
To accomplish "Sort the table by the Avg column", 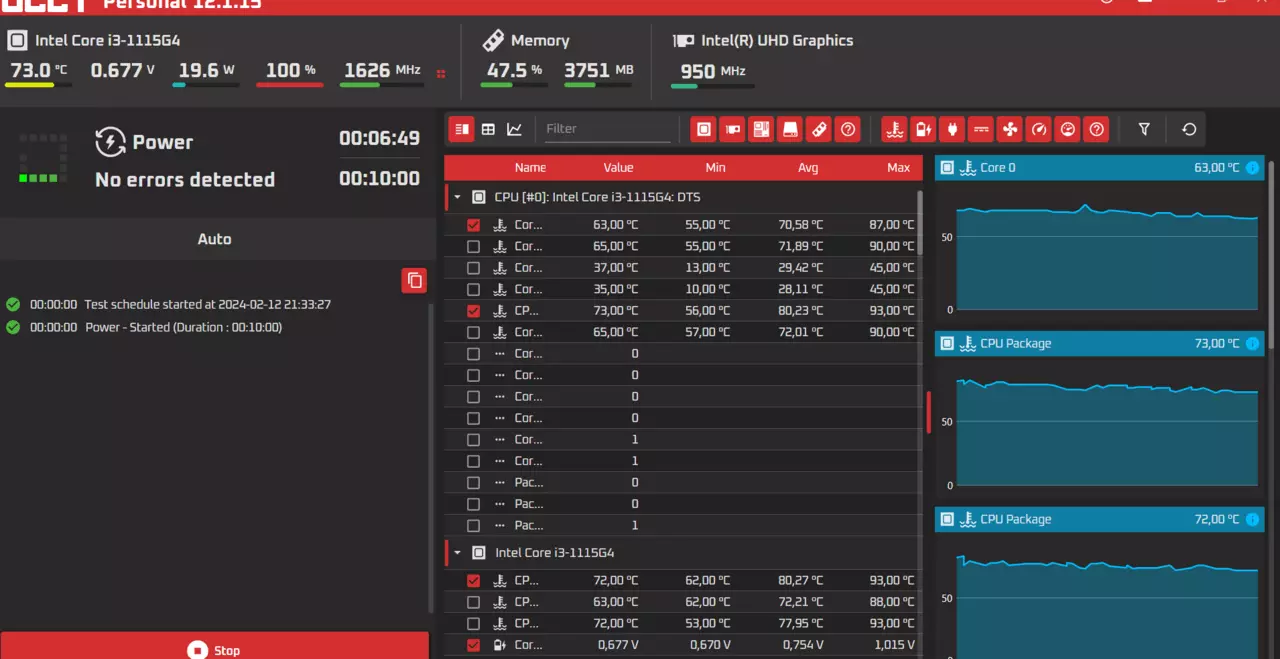I will (808, 168).
